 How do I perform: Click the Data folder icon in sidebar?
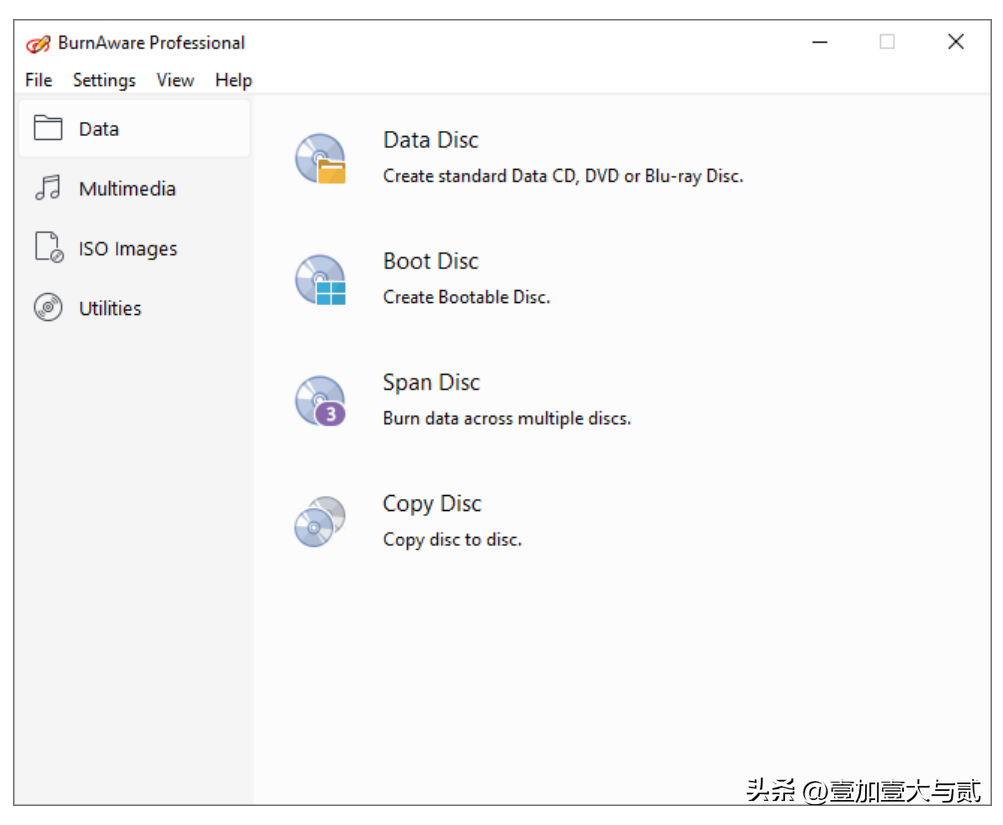tap(48, 128)
